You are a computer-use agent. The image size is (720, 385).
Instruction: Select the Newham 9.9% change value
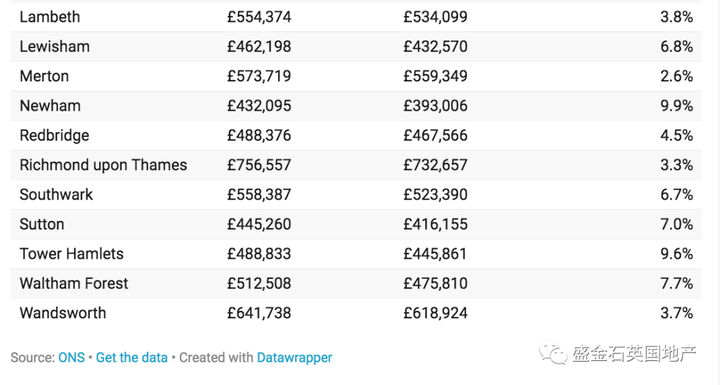676,106
